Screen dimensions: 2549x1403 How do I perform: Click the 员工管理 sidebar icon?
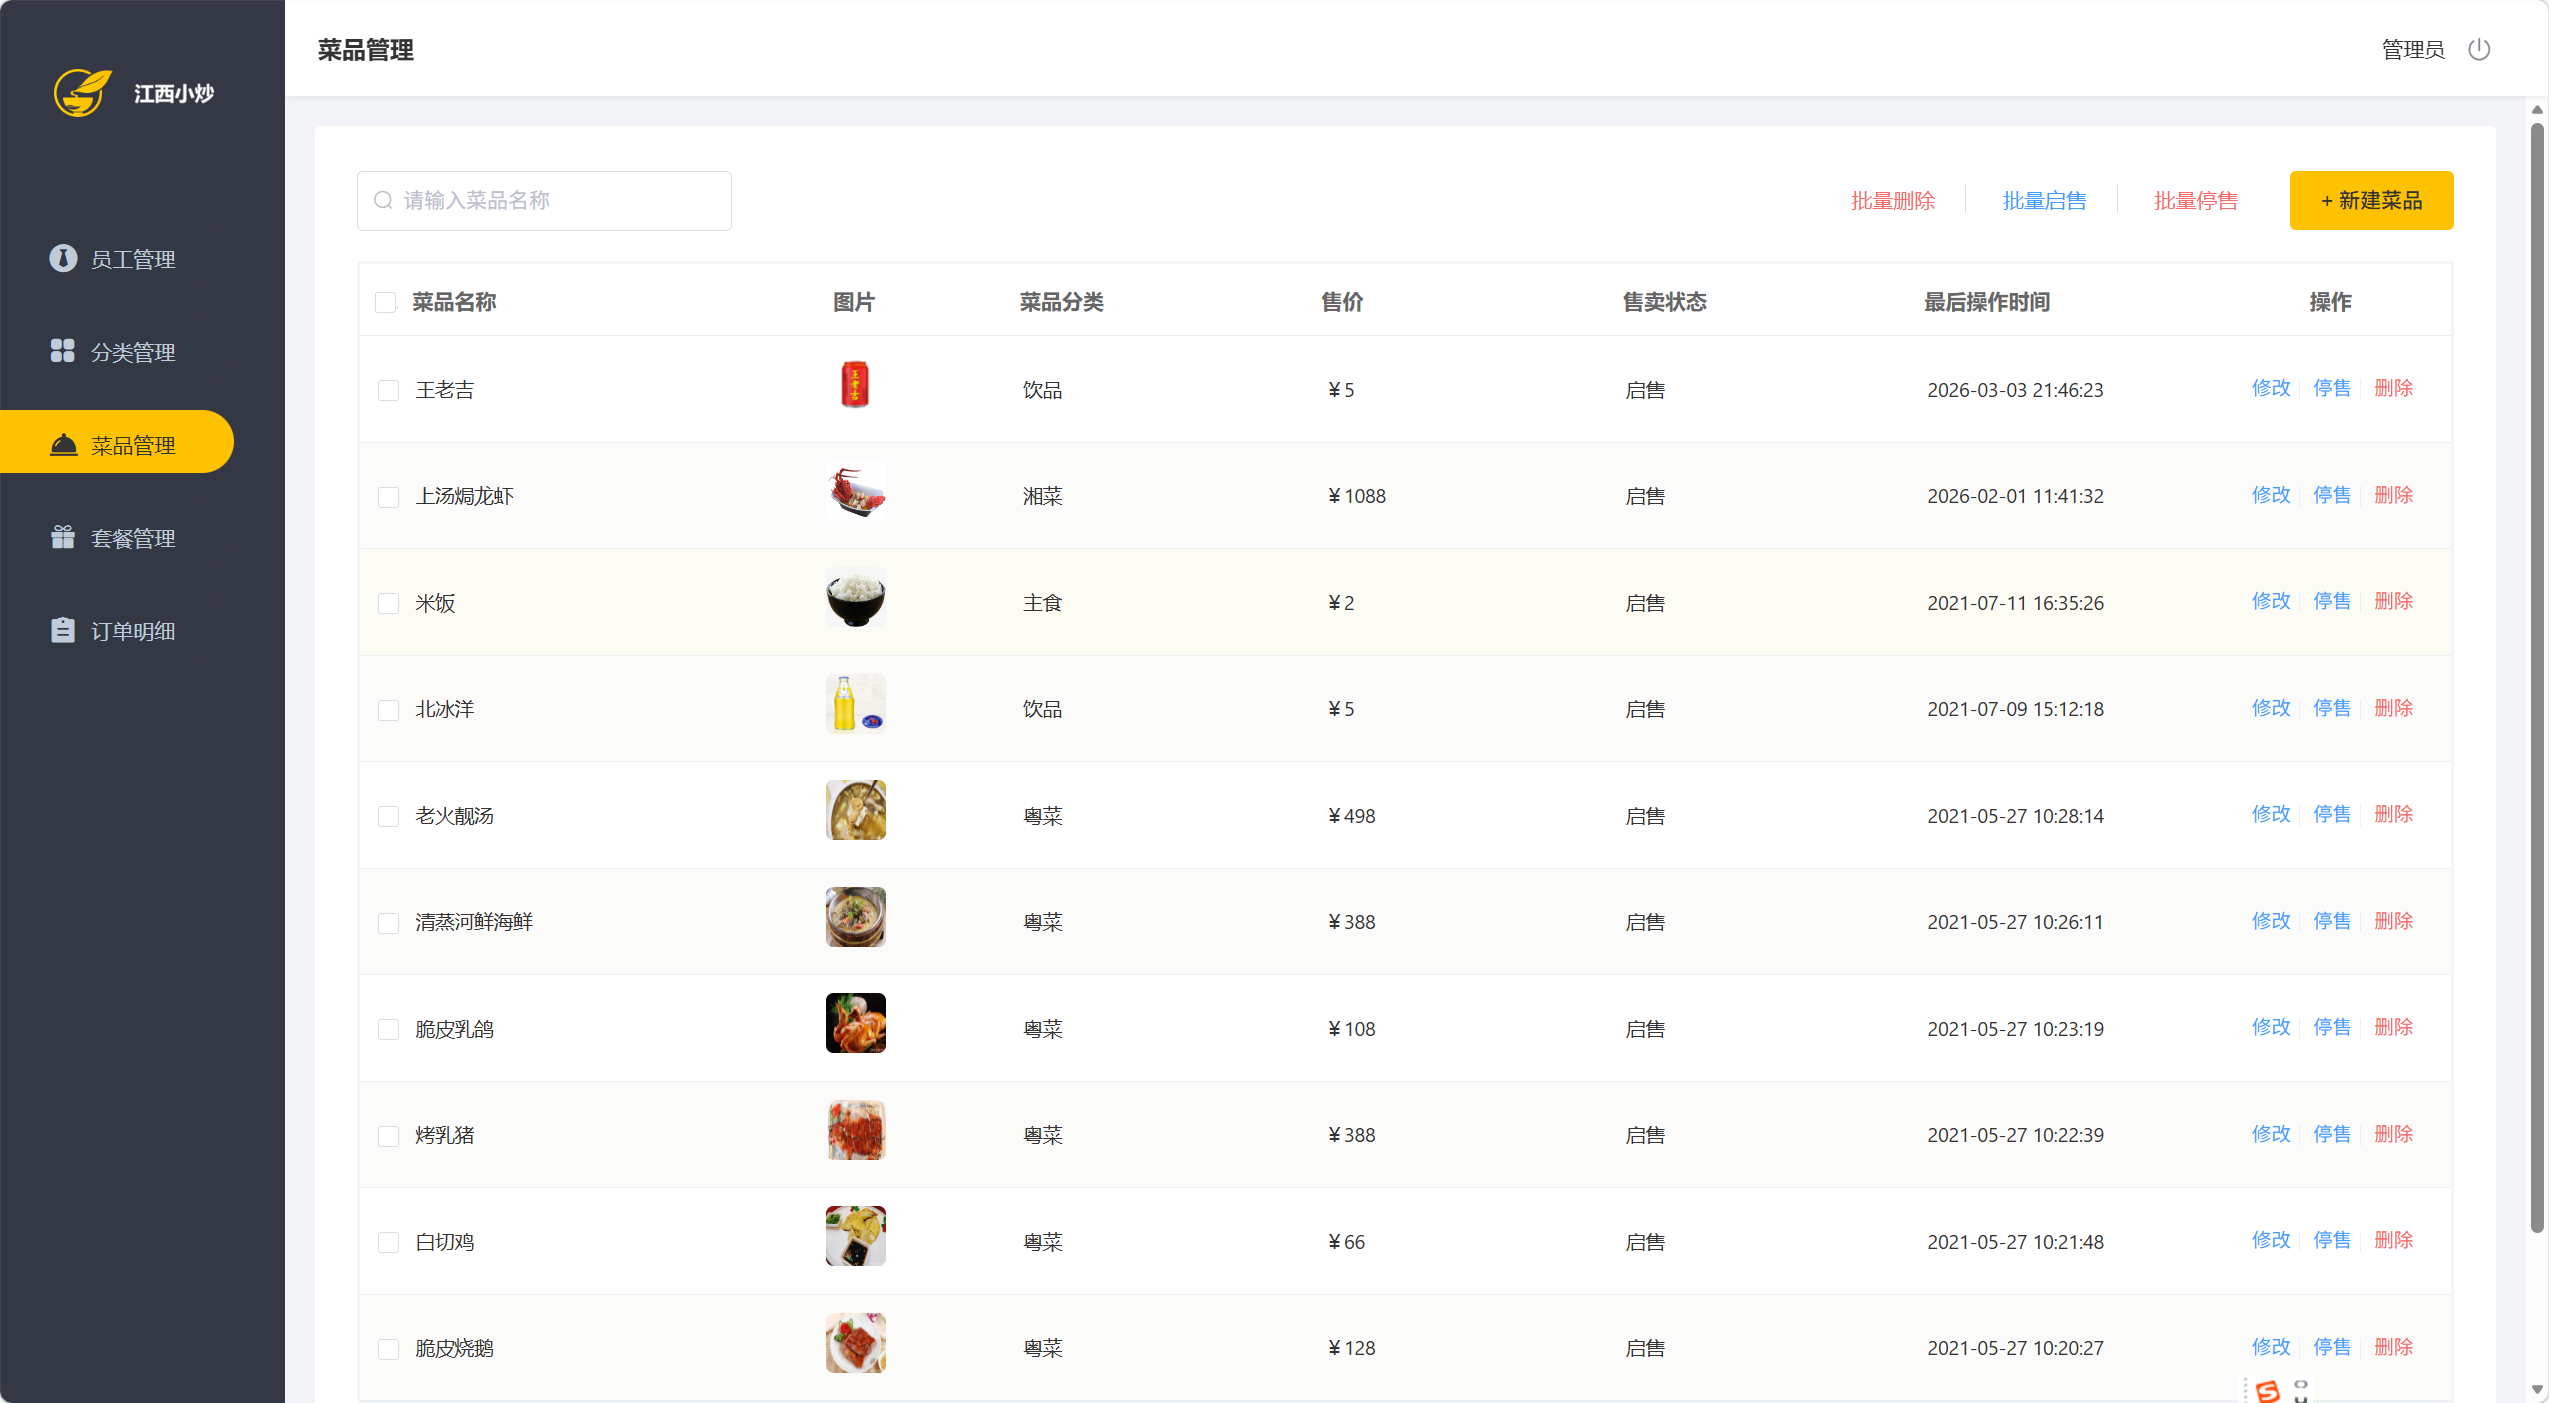63,258
